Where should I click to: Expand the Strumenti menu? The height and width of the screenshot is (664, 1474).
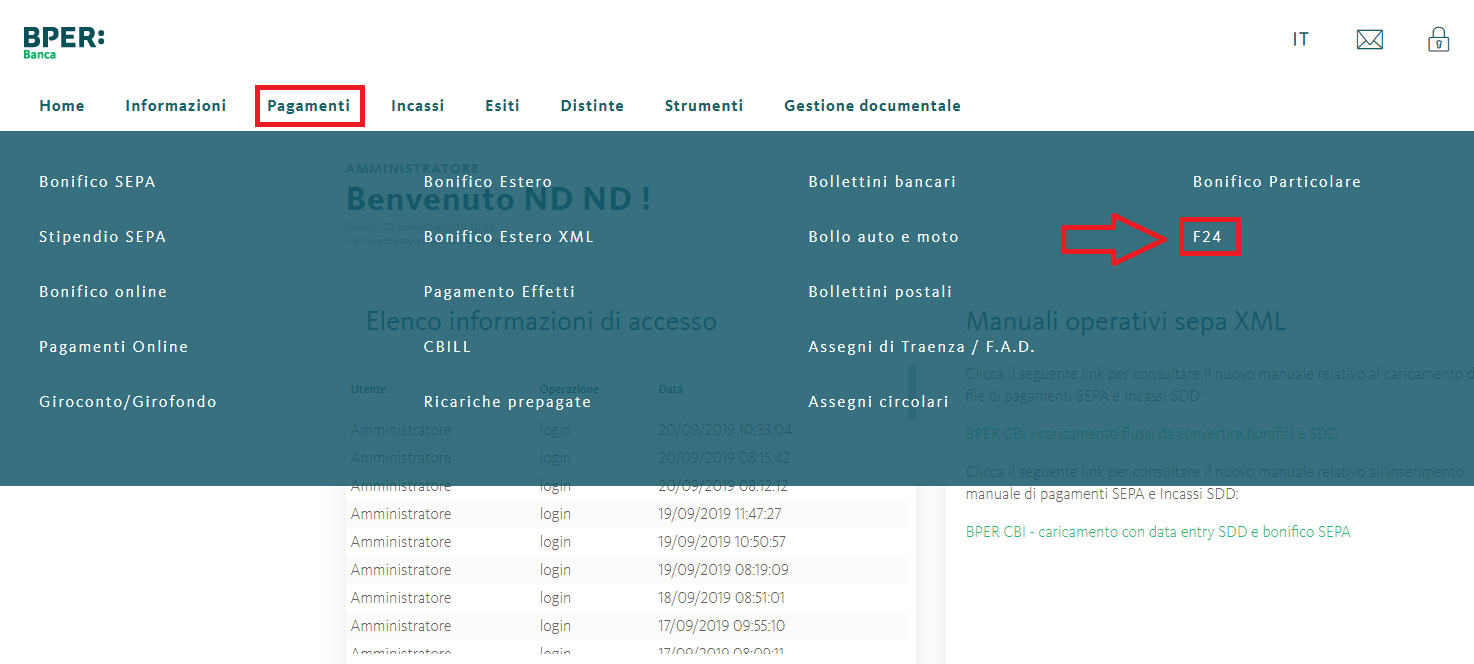coord(704,106)
